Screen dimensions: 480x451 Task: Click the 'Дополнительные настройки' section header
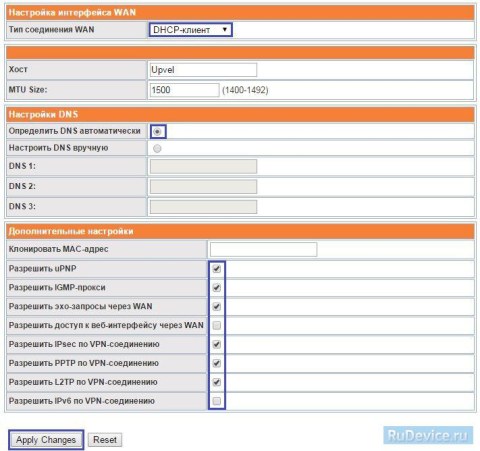tap(71, 231)
